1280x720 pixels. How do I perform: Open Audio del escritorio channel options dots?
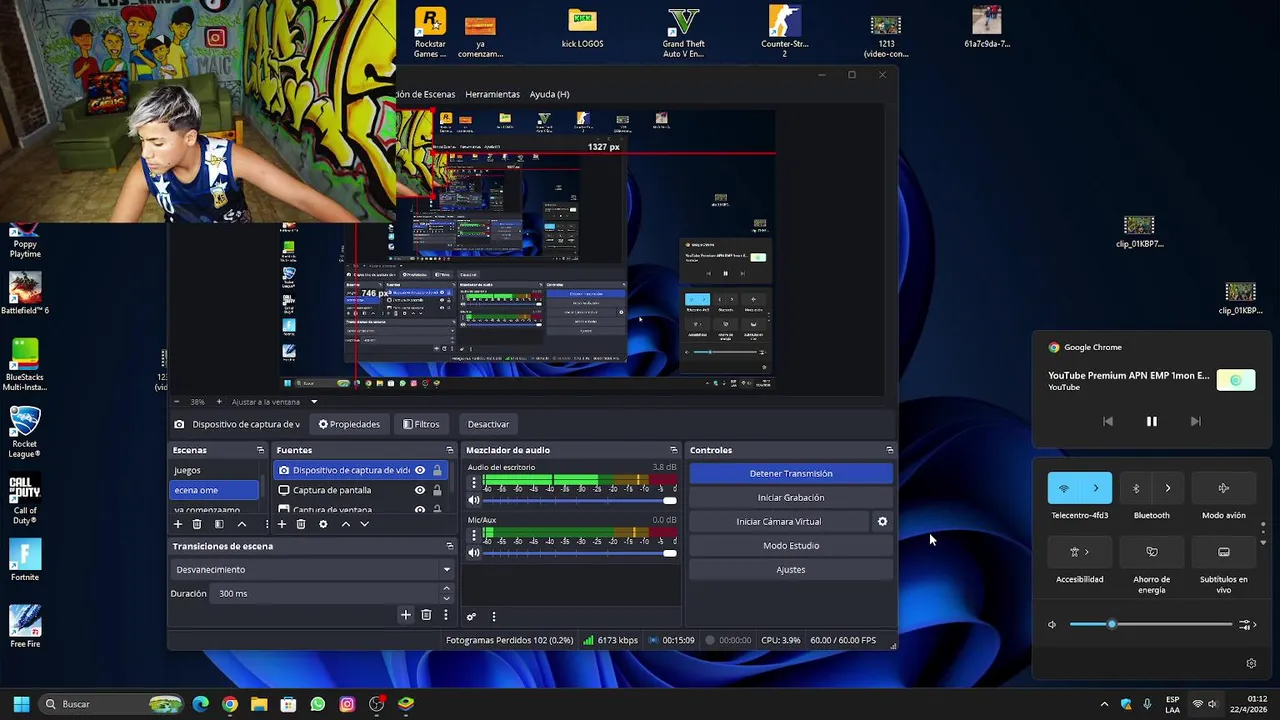click(474, 483)
